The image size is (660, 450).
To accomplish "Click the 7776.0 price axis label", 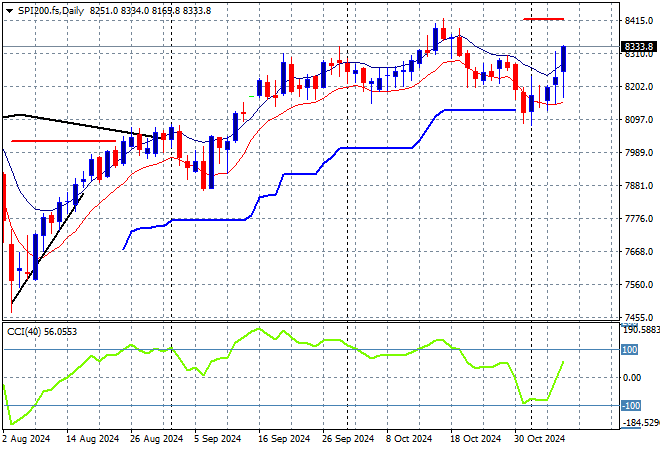I will coord(639,218).
